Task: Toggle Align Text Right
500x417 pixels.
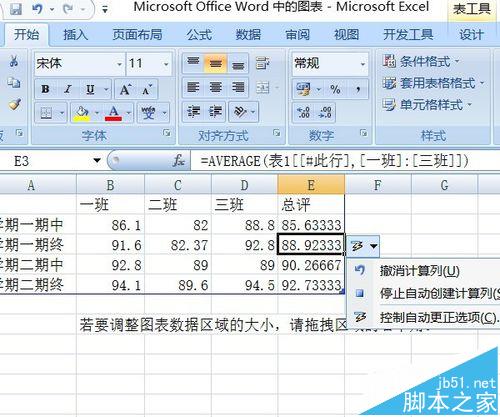Action: [x=238, y=87]
